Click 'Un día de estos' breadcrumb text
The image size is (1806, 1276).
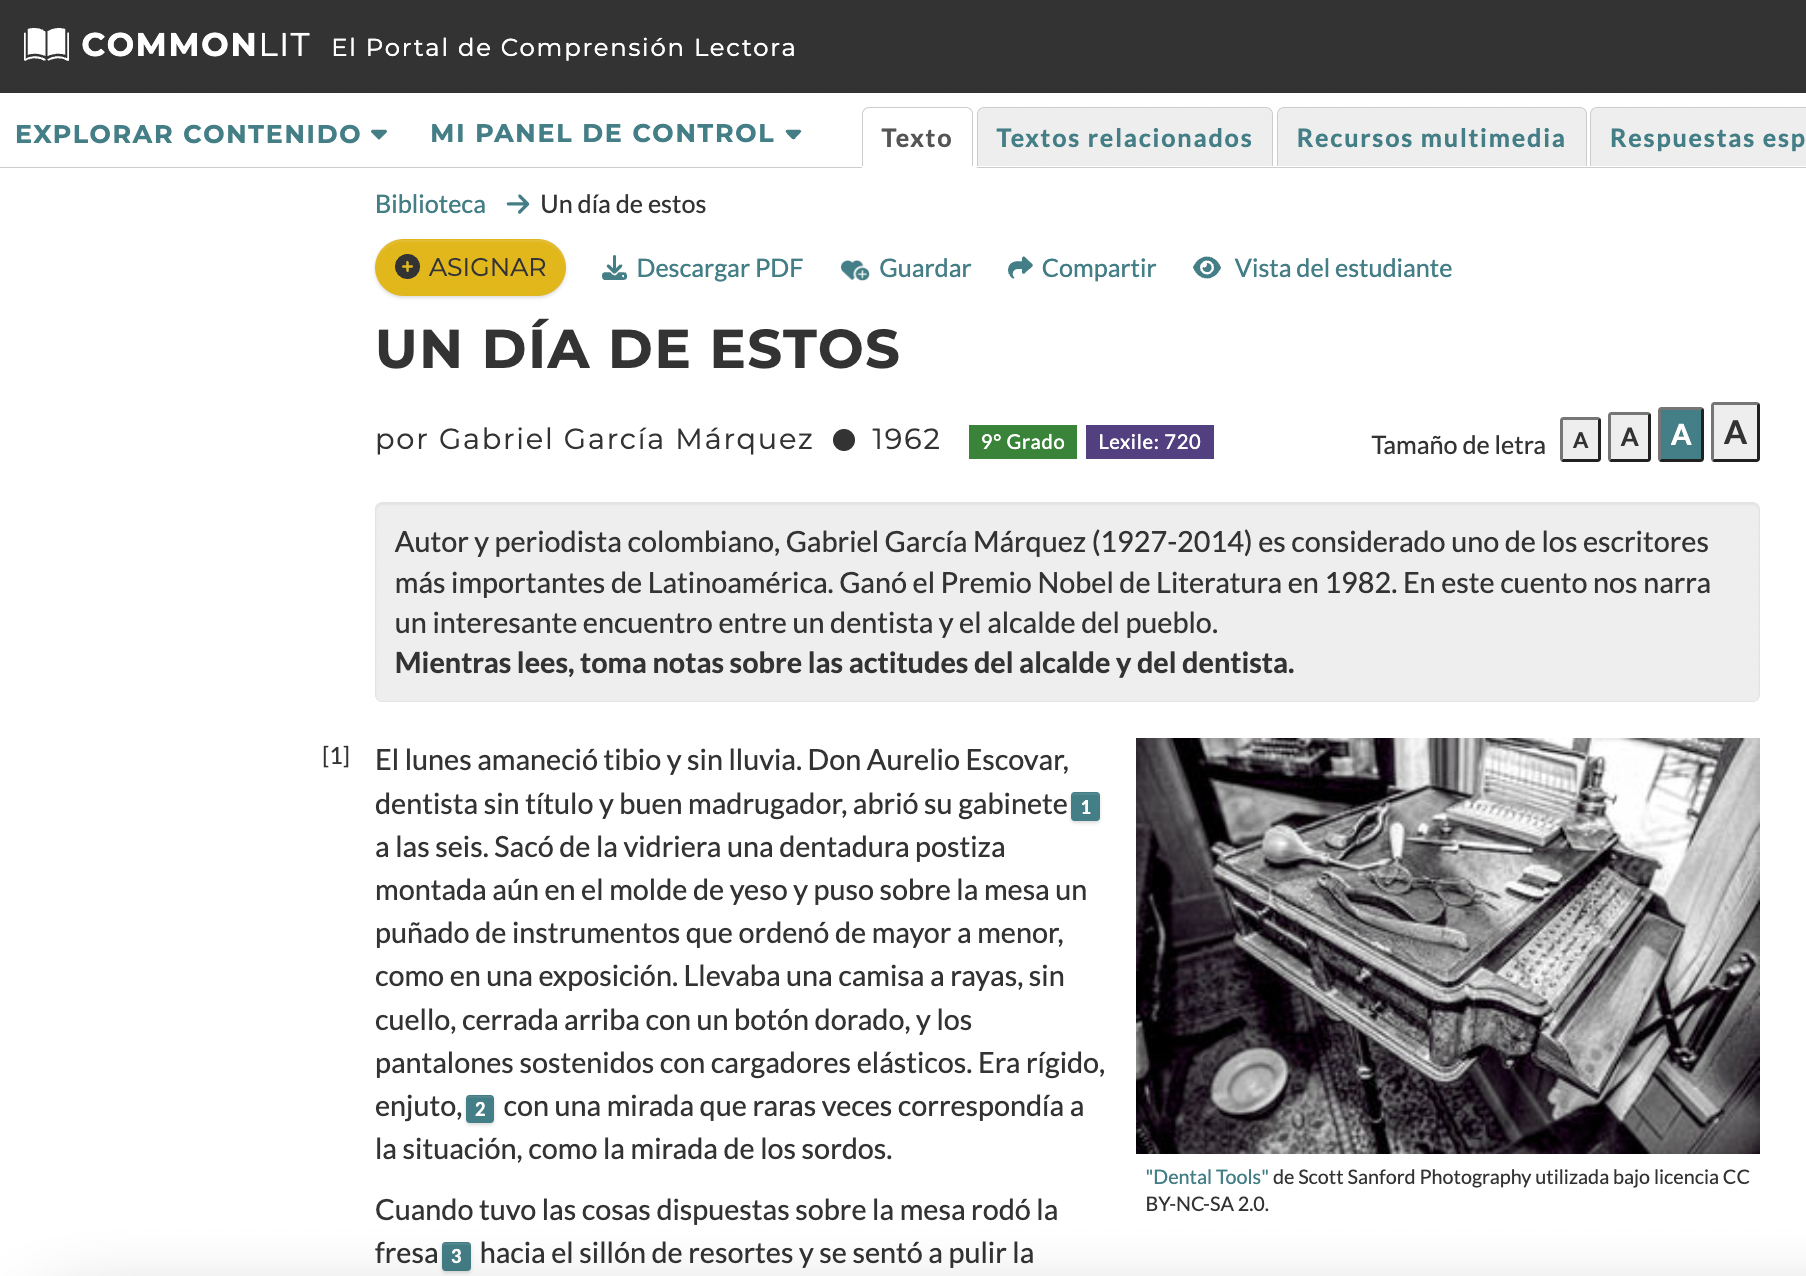click(x=623, y=204)
